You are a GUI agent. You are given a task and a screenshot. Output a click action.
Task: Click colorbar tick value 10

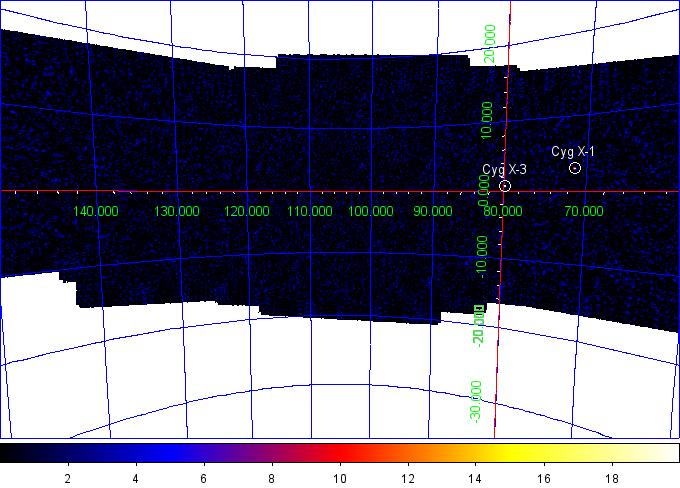[x=340, y=478]
